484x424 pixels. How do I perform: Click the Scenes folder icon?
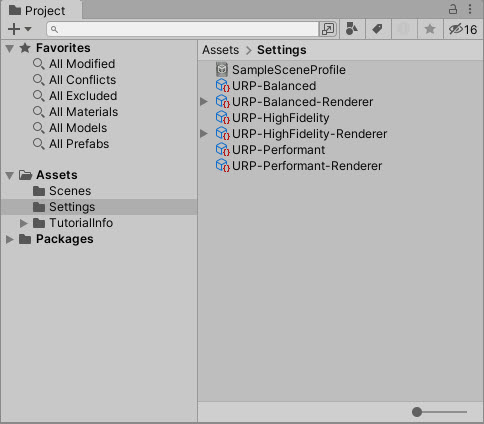[39, 191]
